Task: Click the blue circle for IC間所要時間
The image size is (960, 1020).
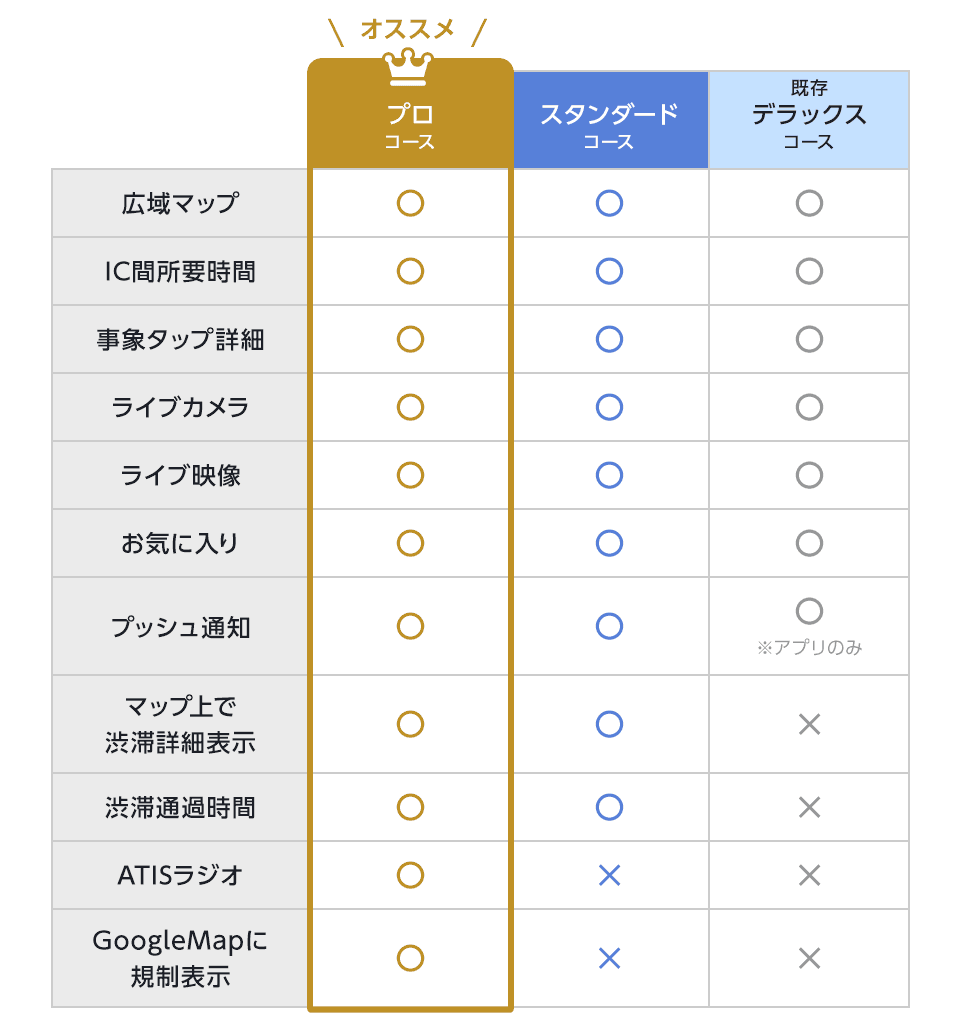Action: (609, 271)
